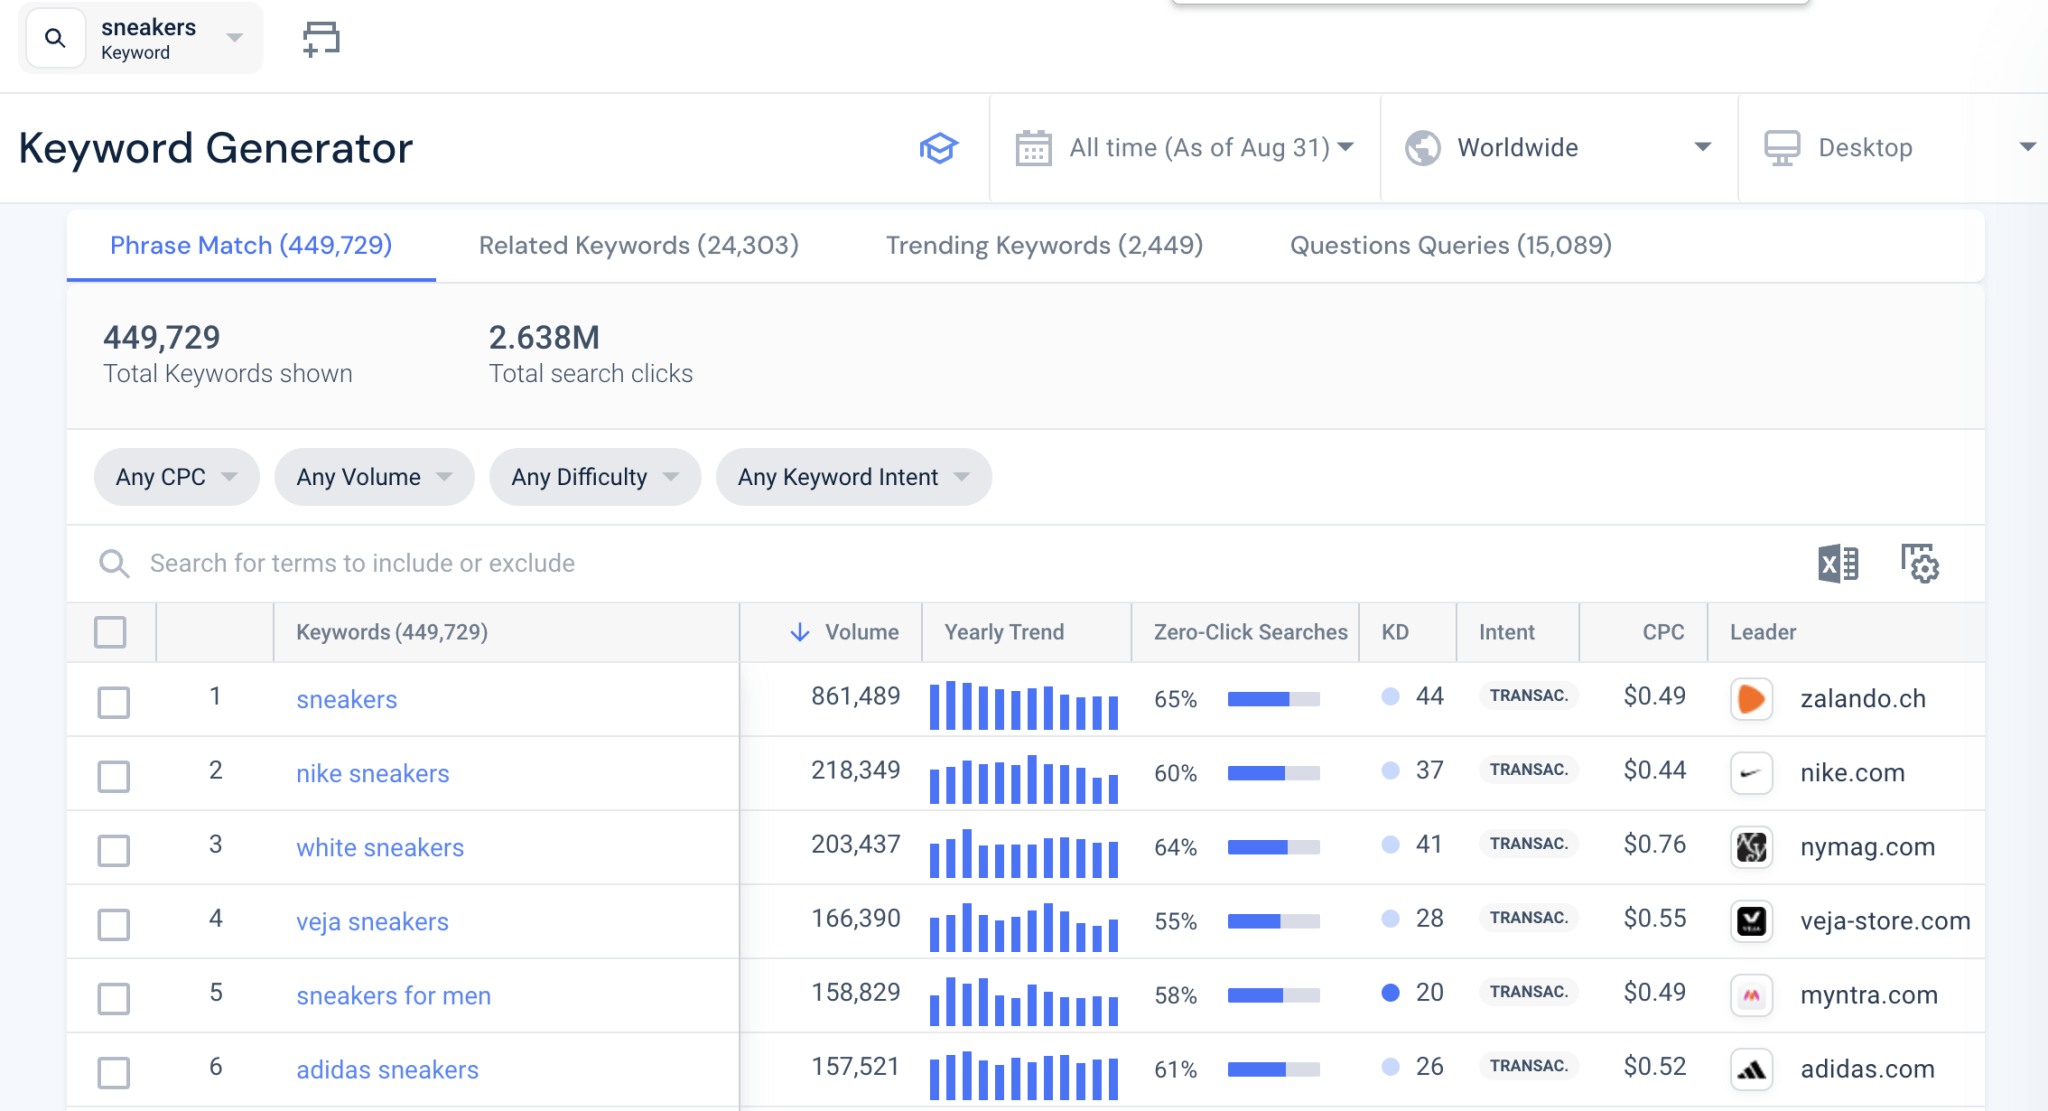Sort by the CPC column header
The width and height of the screenshot is (2048, 1111).
[x=1663, y=632]
